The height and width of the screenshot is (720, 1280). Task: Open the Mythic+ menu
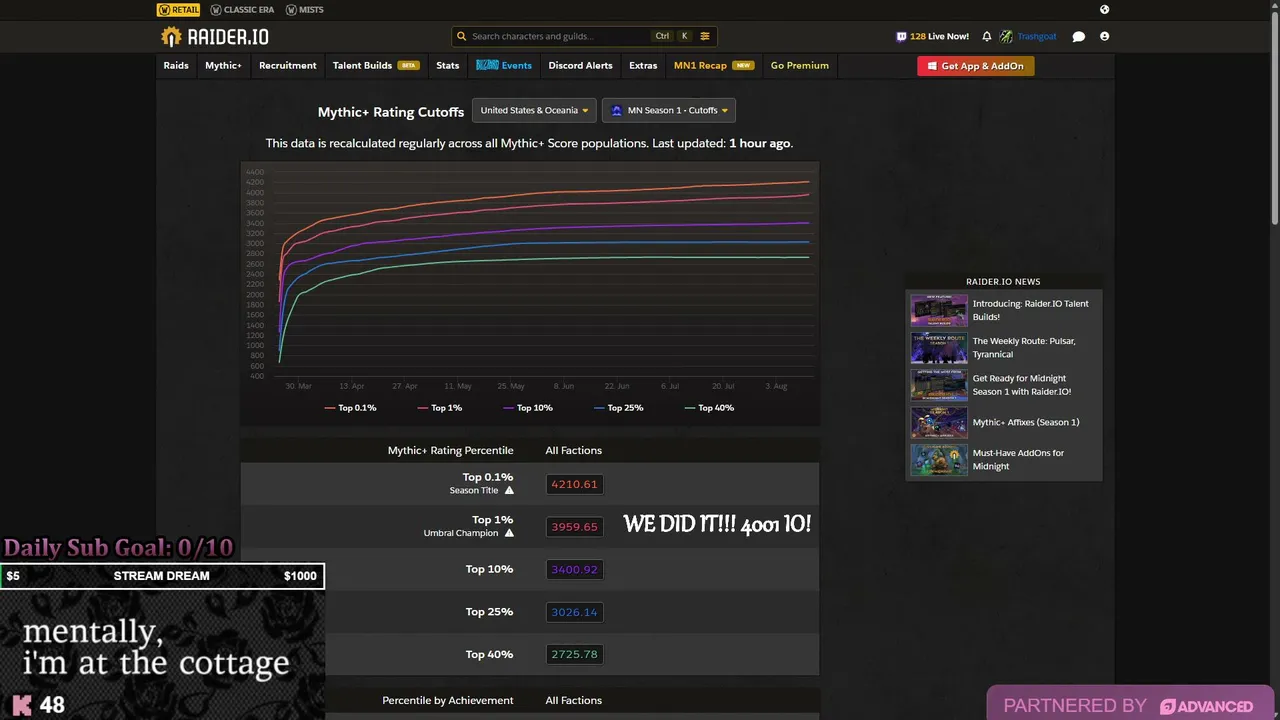tap(223, 65)
